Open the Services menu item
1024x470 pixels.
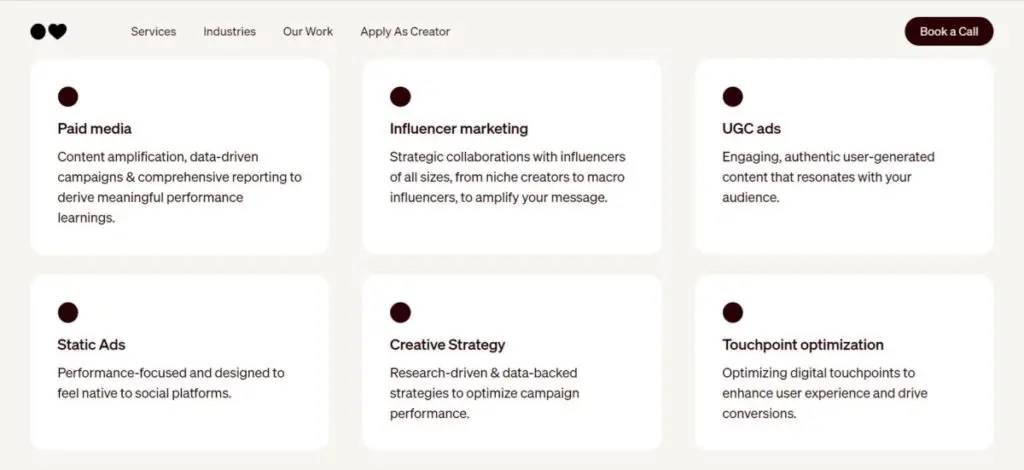point(153,31)
